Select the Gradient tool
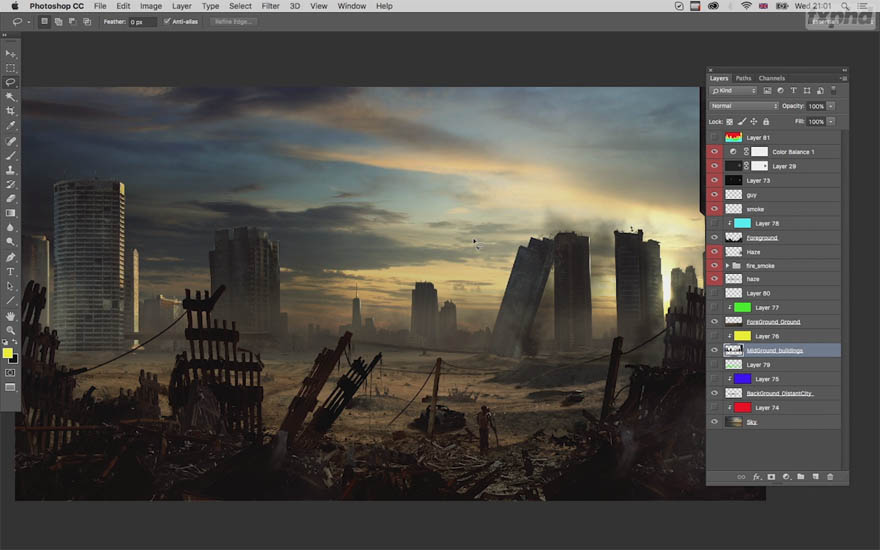 [10, 213]
